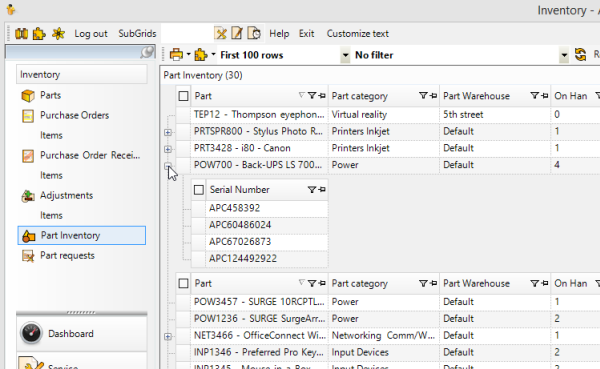Image resolution: width=600 pixels, height=369 pixels.
Task: Select serial number APC124492922
Action: tap(267, 258)
